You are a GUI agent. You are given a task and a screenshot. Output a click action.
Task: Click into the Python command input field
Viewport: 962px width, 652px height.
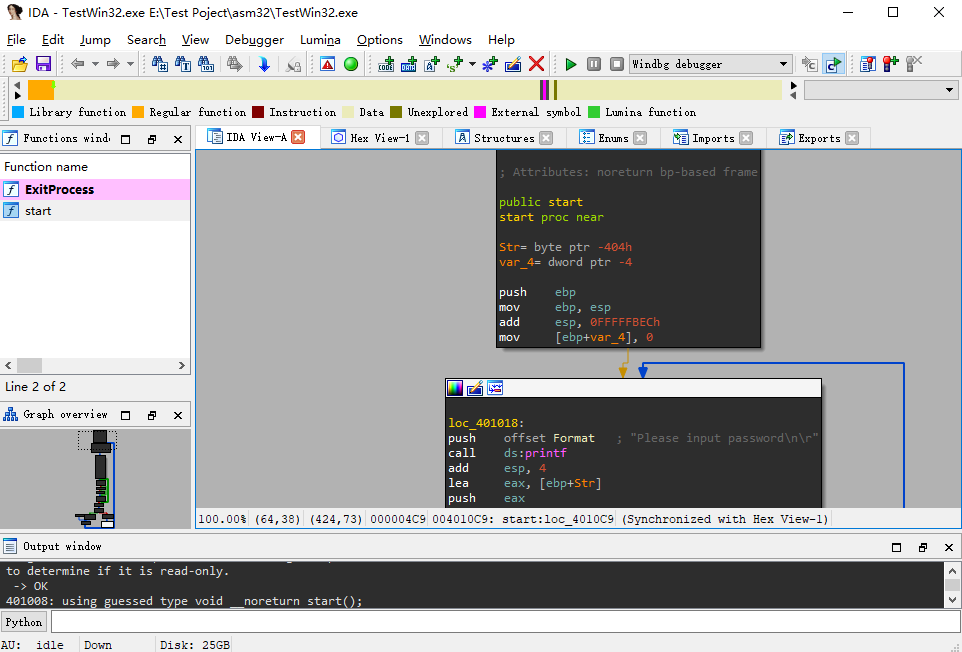506,622
